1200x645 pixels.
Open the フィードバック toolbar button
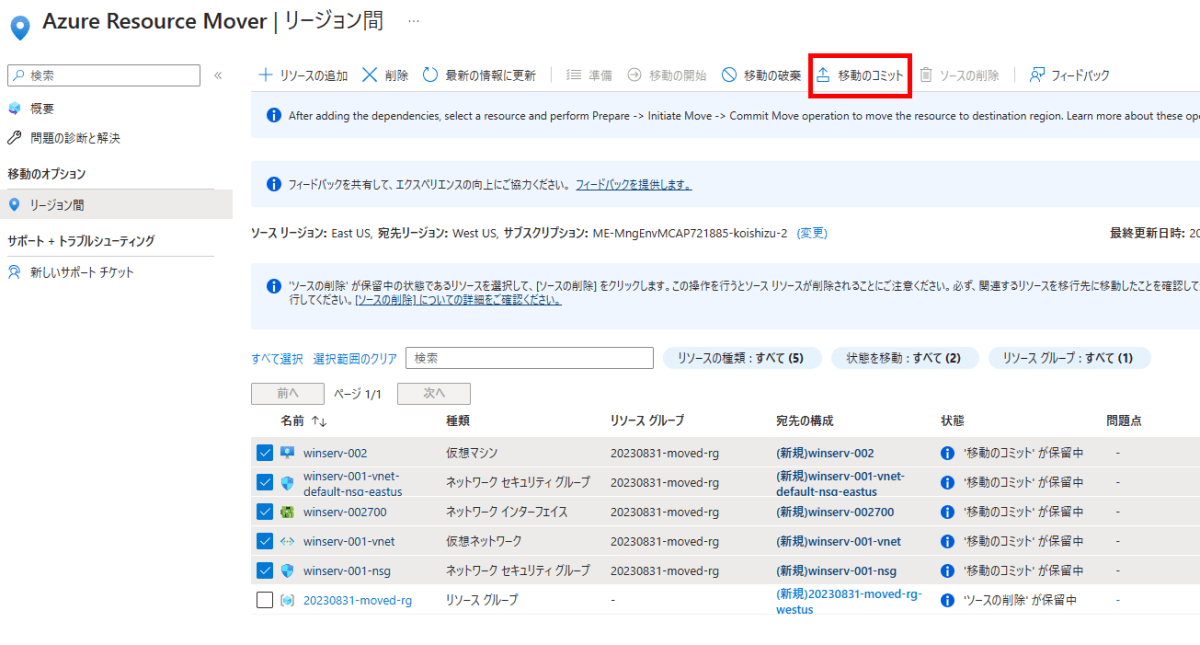(x=1069, y=75)
